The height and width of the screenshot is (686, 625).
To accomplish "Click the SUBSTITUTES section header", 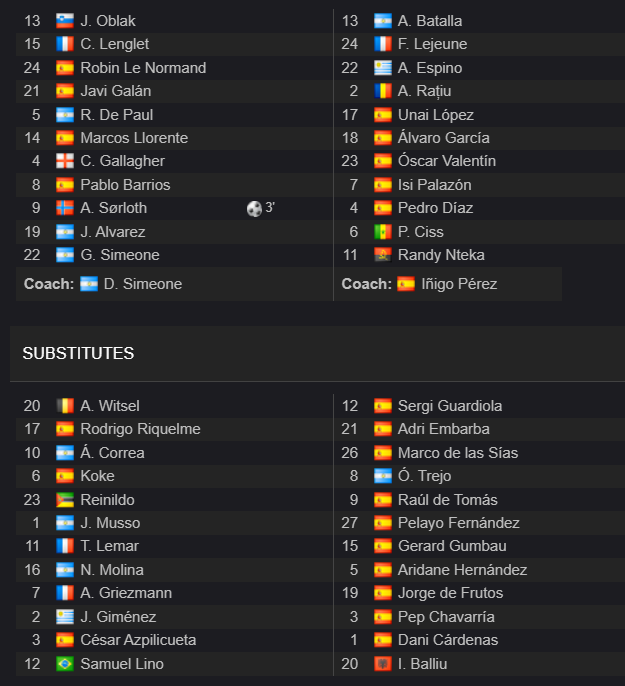I will [x=78, y=354].
